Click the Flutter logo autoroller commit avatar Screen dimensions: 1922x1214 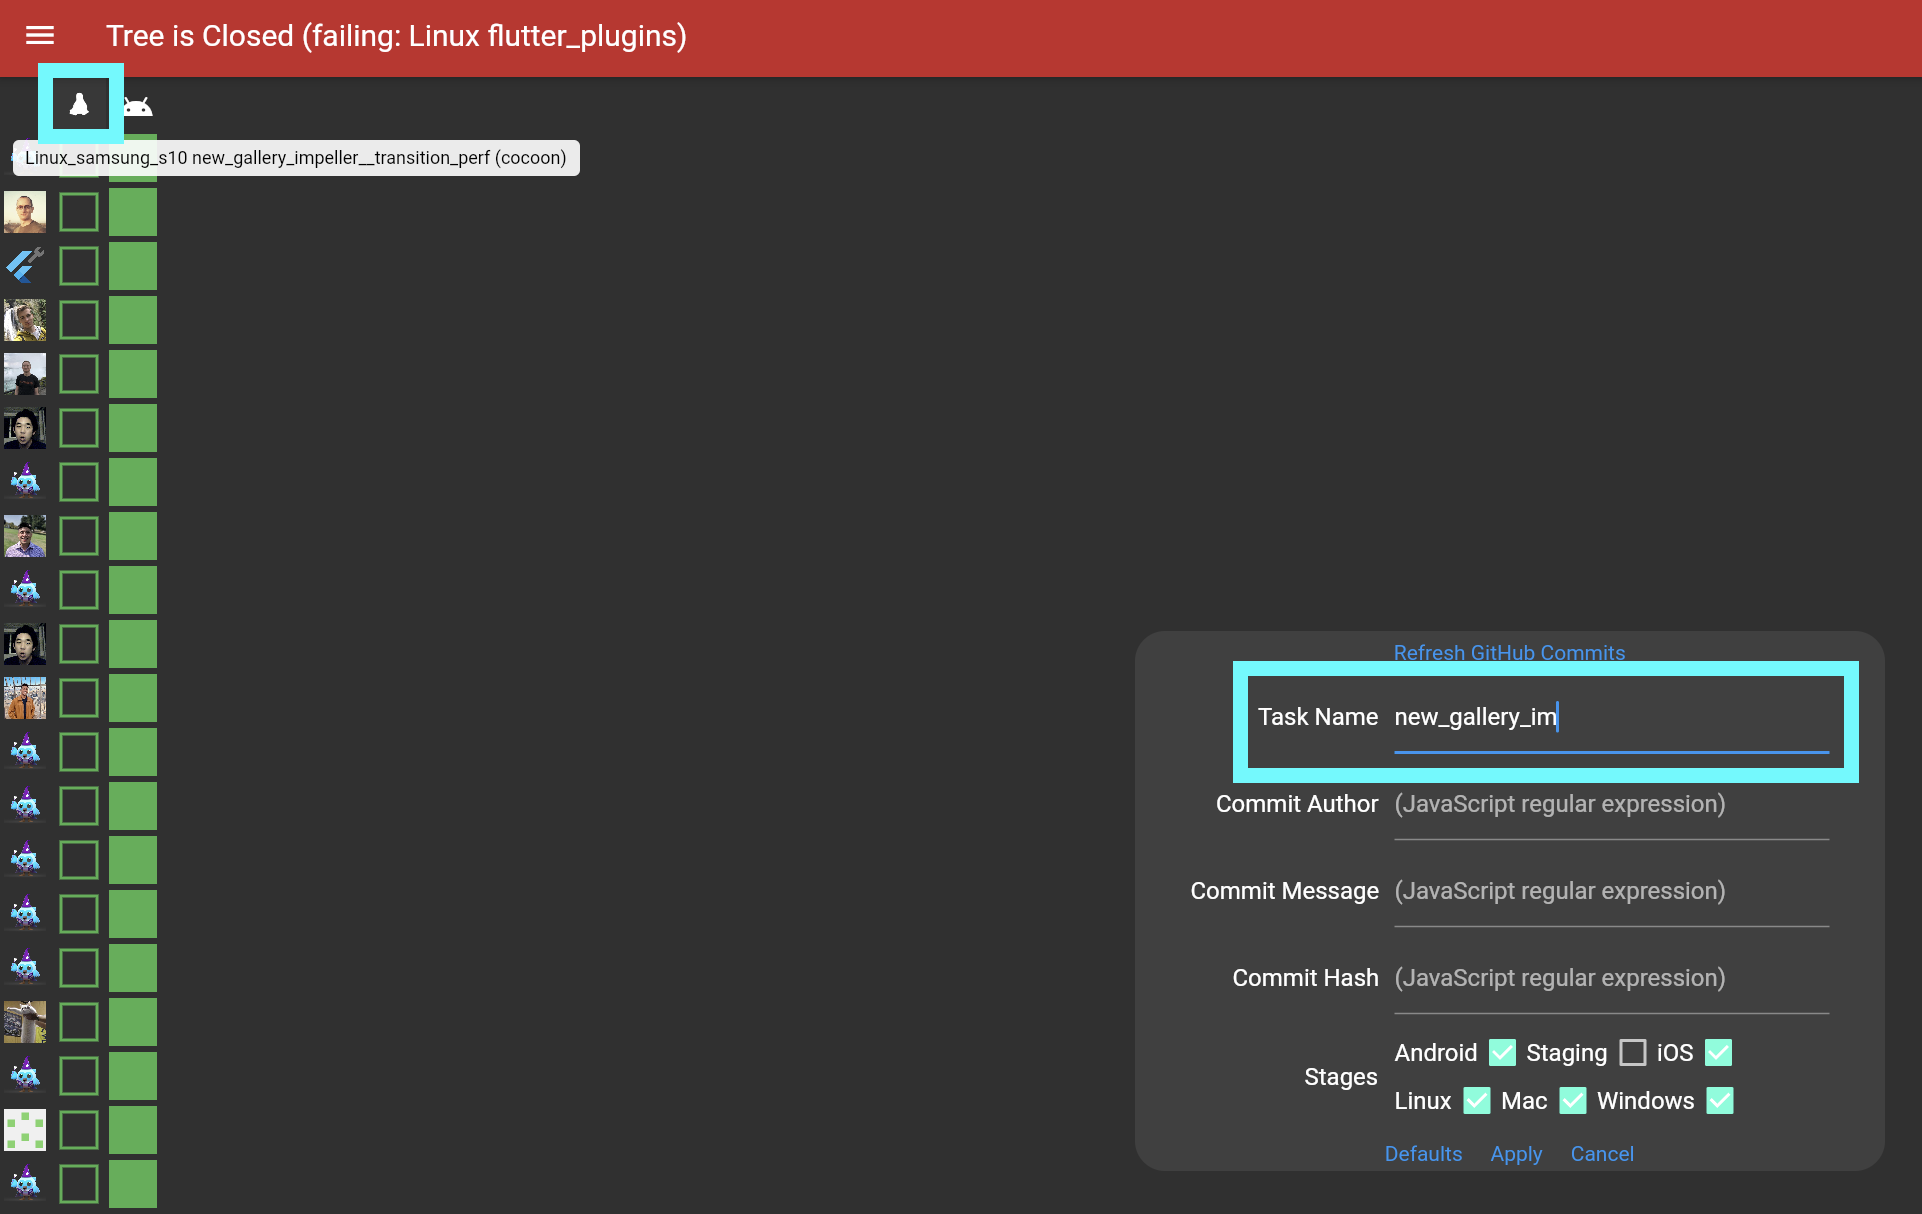25,265
